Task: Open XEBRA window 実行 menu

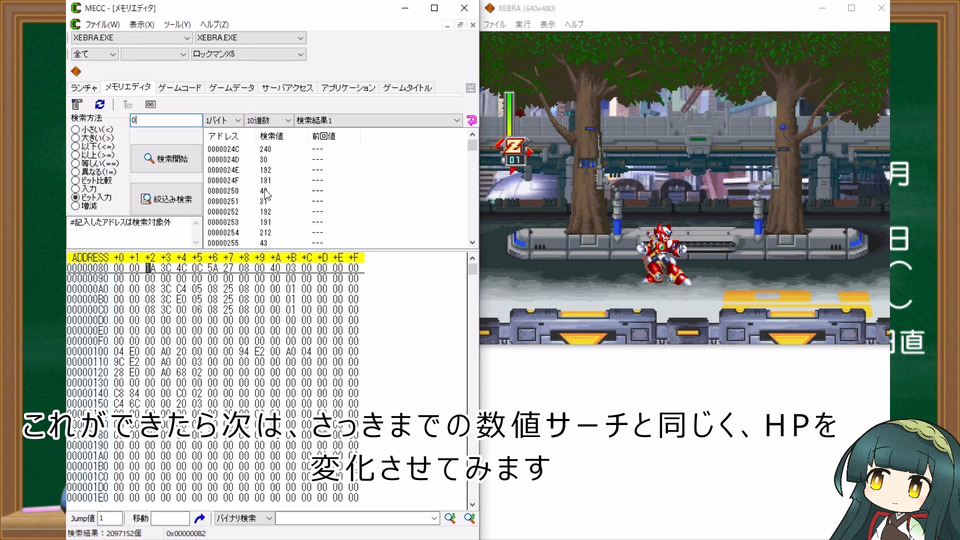Action: click(523, 24)
